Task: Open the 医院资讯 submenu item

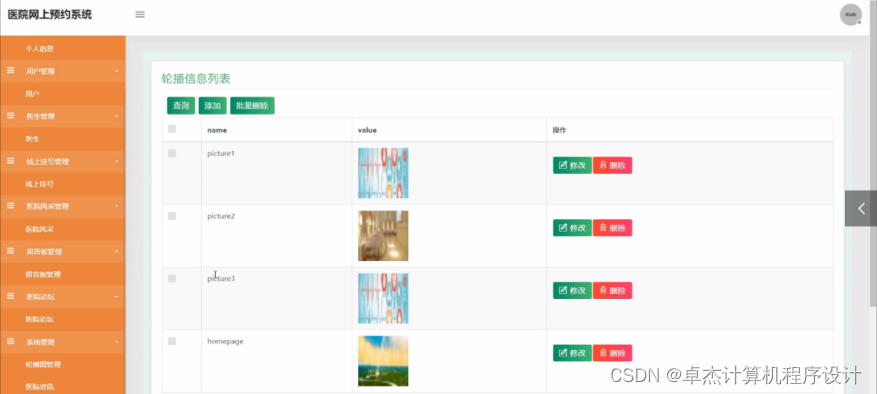Action: tap(39, 386)
